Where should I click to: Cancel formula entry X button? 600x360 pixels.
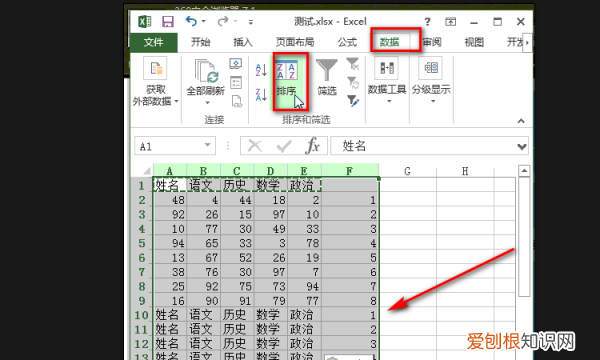pos(255,146)
